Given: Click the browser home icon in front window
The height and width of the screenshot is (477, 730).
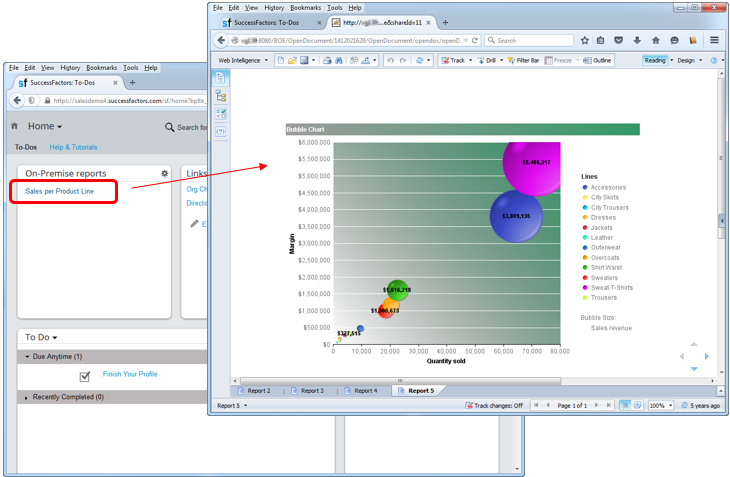Looking at the screenshot, I should point(656,40).
